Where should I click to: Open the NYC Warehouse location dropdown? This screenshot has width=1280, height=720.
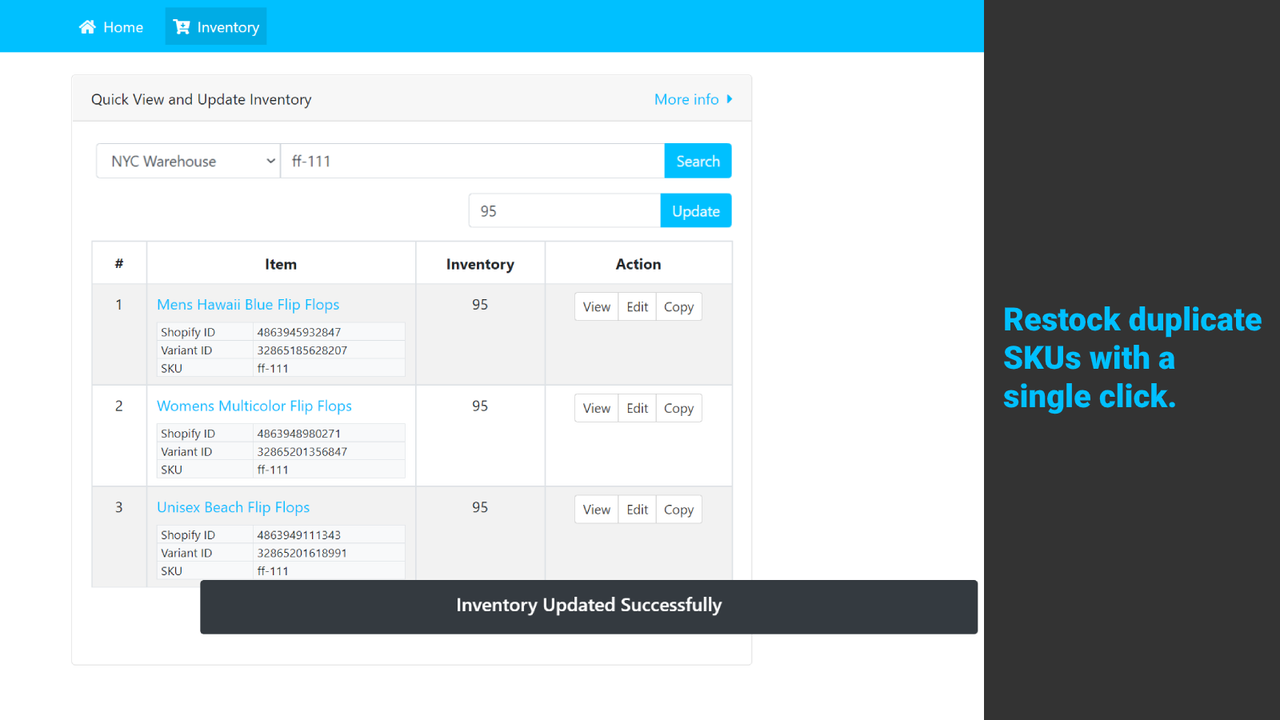pyautogui.click(x=188, y=161)
